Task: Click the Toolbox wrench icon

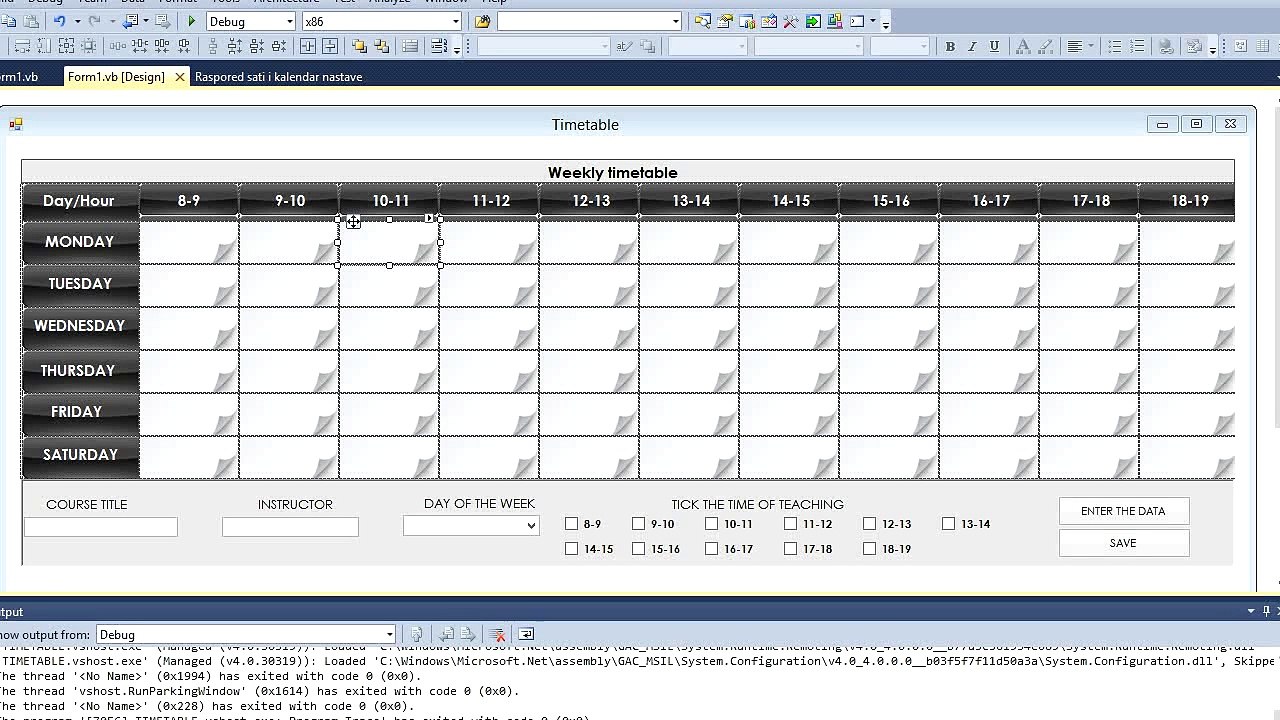Action: click(790, 21)
